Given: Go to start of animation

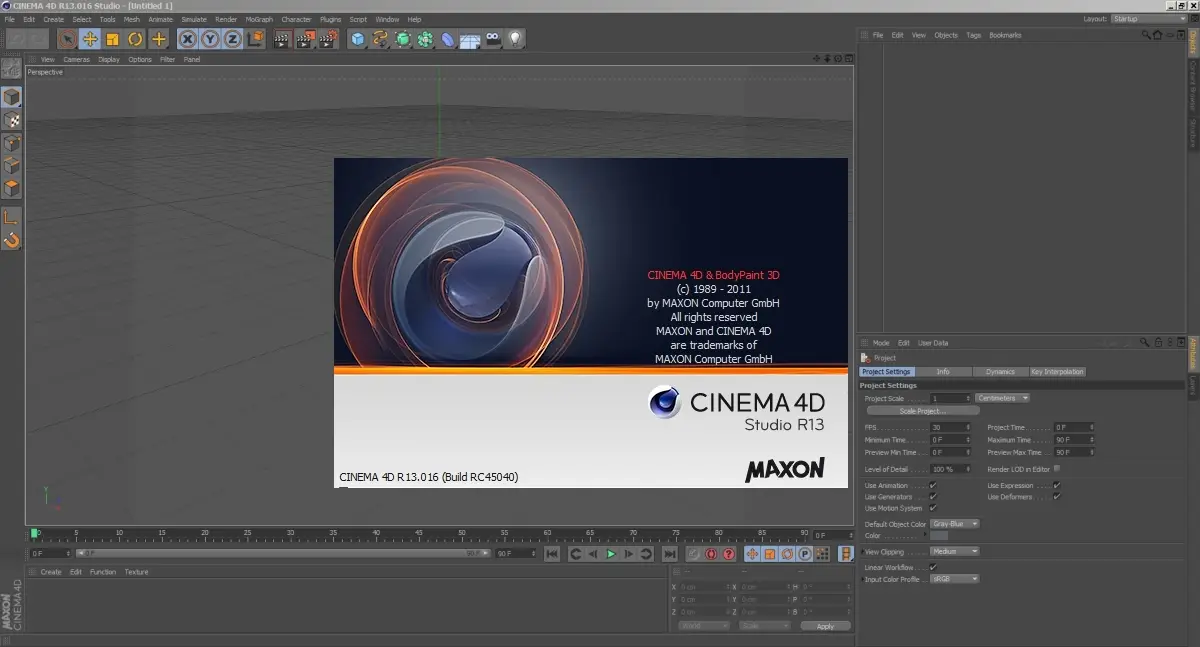Looking at the screenshot, I should coord(552,553).
